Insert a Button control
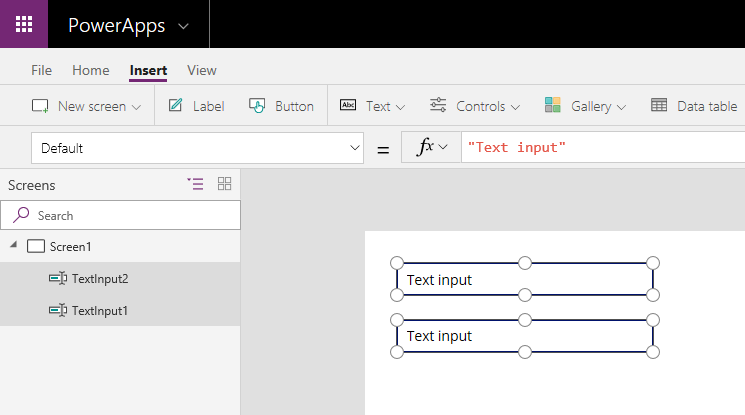This screenshot has height=415, width=745. tap(281, 106)
